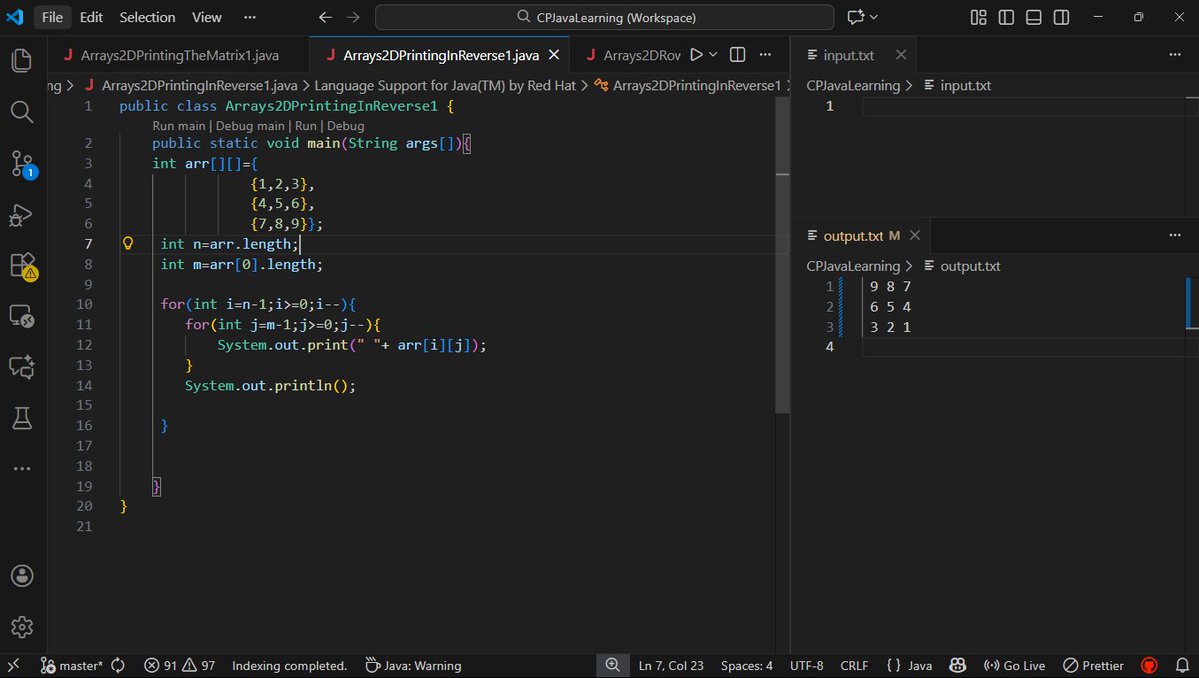Viewport: 1199px width, 678px height.
Task: Open the Run and Debug panel
Action: pos(22,215)
